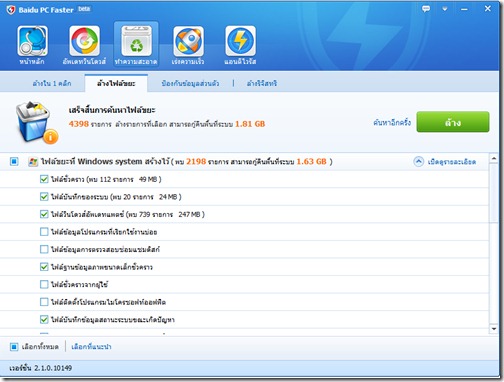Click the list scrollbar up arrow
The height and width of the screenshot is (382, 504).
point(494,158)
